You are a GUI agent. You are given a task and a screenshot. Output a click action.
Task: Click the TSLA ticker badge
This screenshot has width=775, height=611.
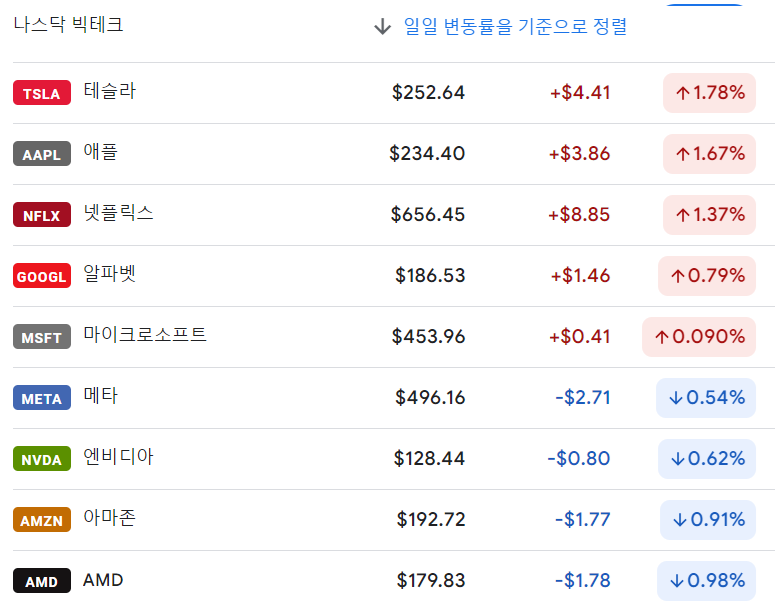(x=41, y=93)
